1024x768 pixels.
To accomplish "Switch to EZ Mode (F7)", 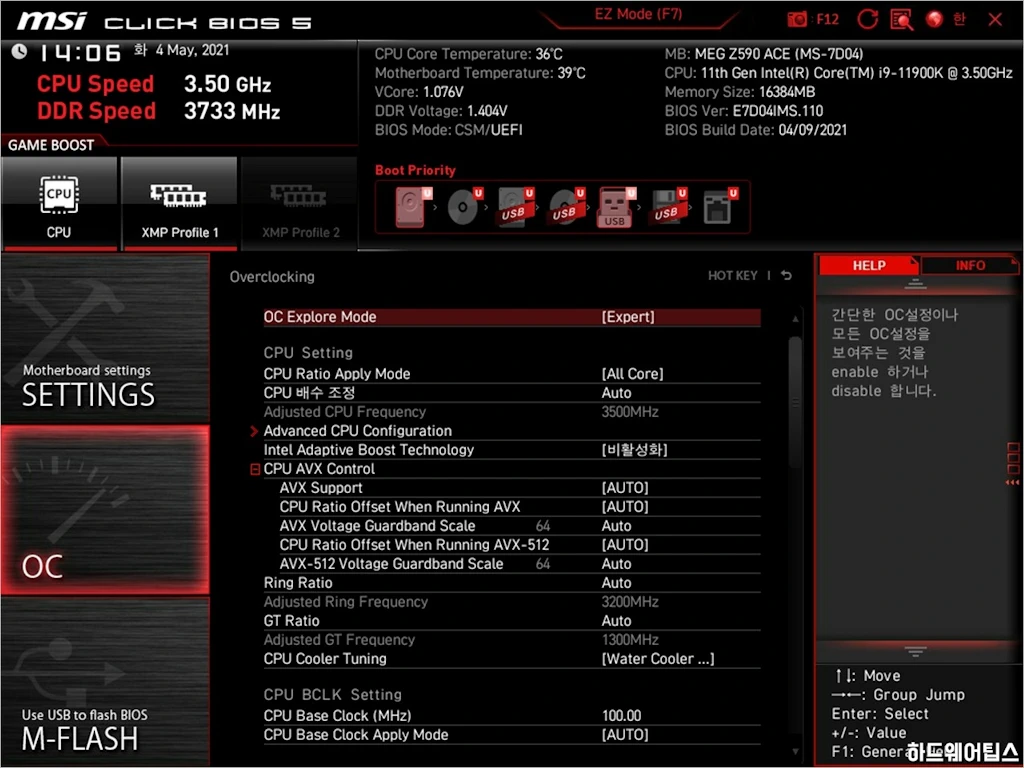I will click(x=638, y=15).
